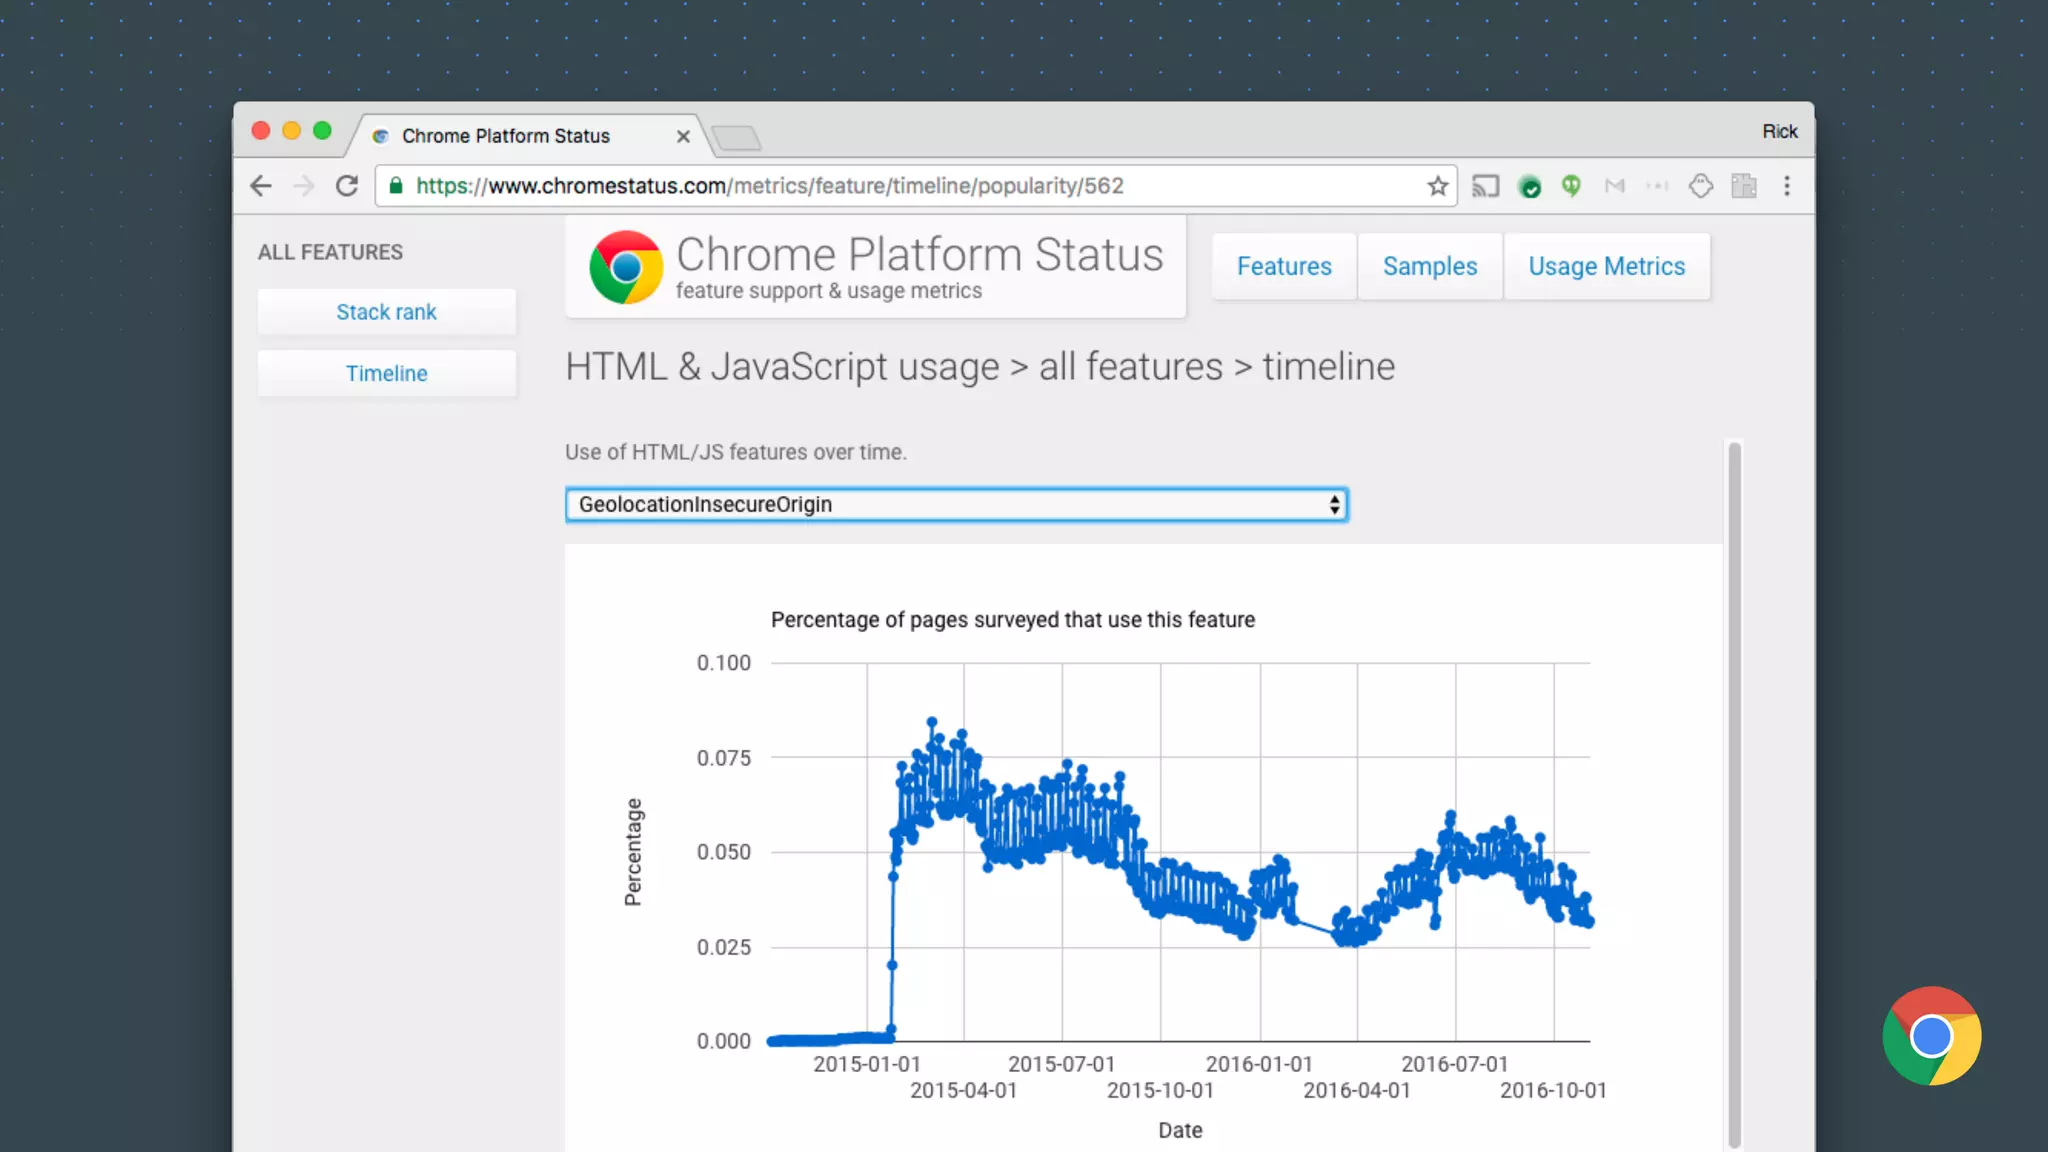Open Chrome's three-dot menu
This screenshot has width=2048, height=1152.
[x=1786, y=186]
